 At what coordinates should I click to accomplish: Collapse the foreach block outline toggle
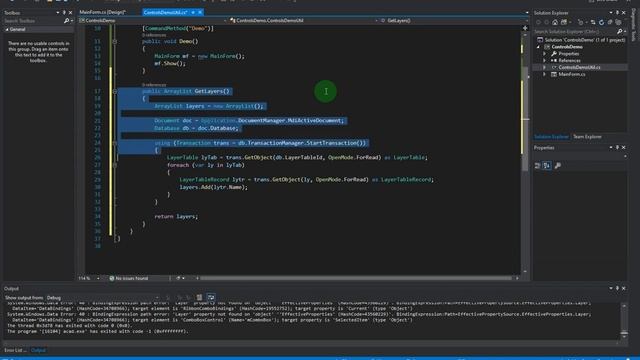tap(115, 165)
